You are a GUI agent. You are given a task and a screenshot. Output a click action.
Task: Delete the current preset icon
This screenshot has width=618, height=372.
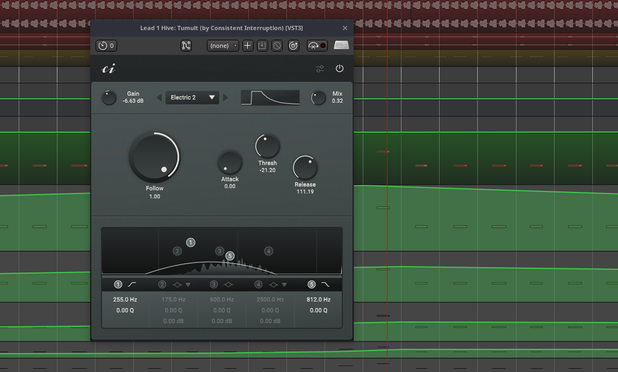(277, 46)
